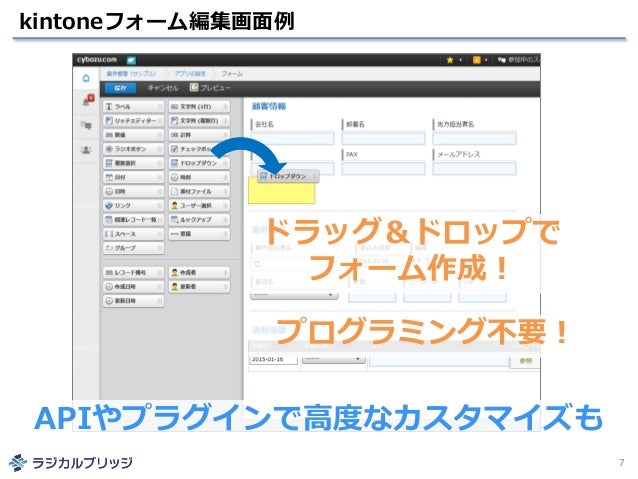Go to アプリの設定 breadcrumb
The image size is (638, 479).
coord(190,74)
